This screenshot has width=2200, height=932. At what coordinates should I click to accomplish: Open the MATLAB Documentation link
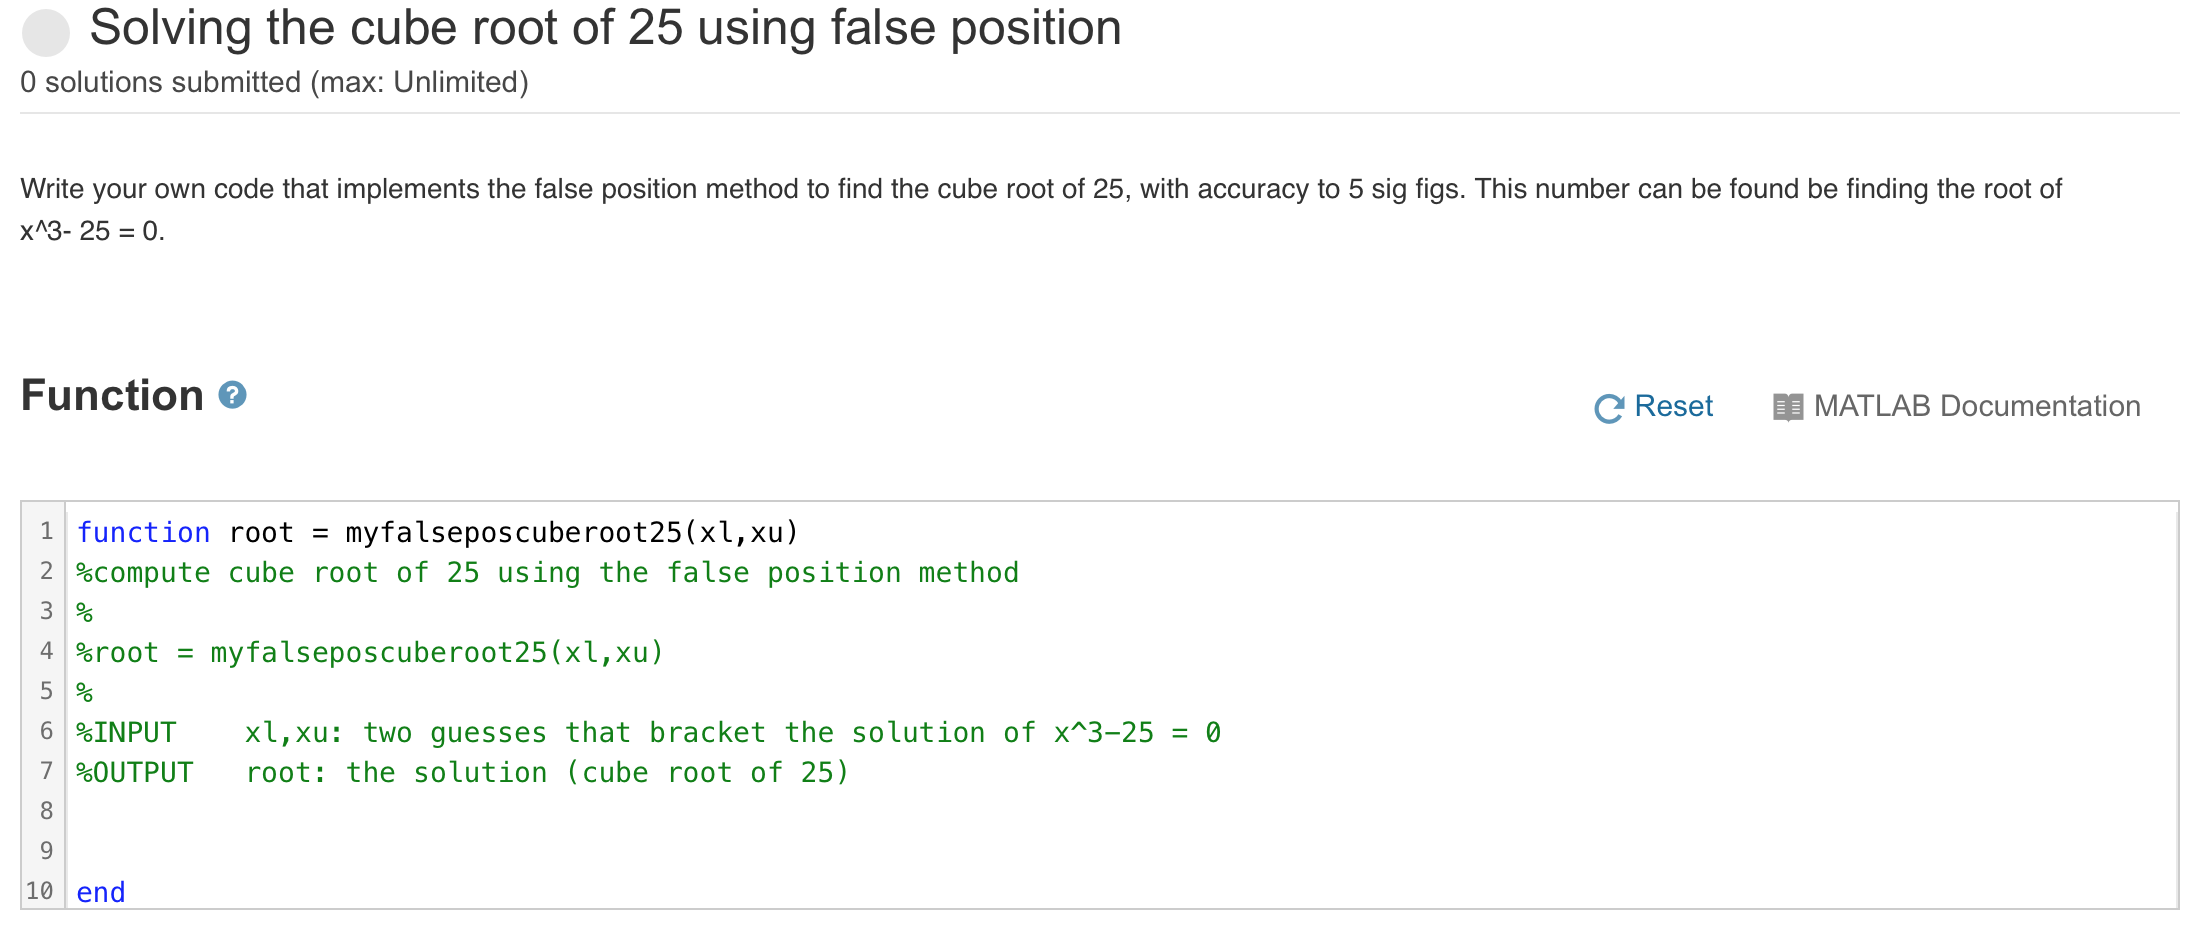pyautogui.click(x=1976, y=406)
